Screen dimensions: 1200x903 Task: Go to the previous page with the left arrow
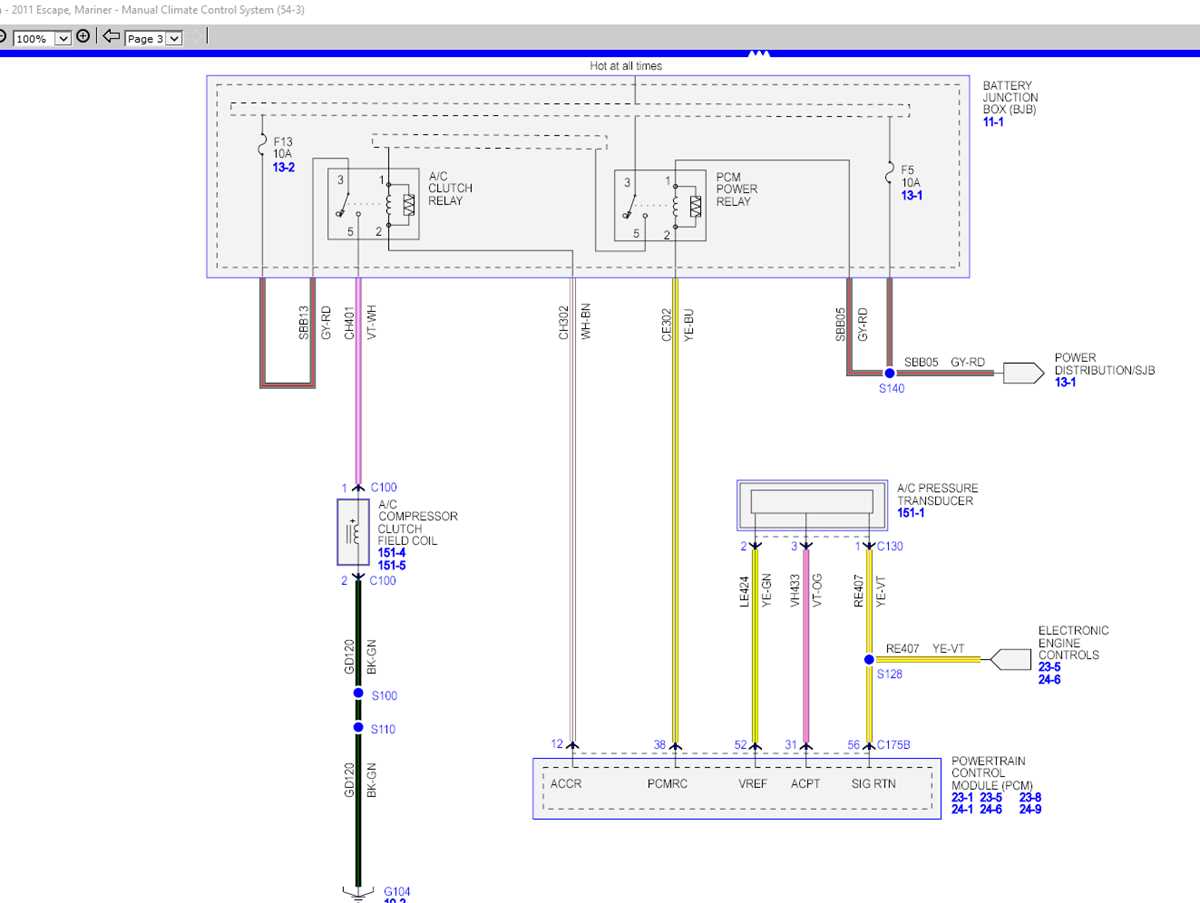[x=111, y=37]
